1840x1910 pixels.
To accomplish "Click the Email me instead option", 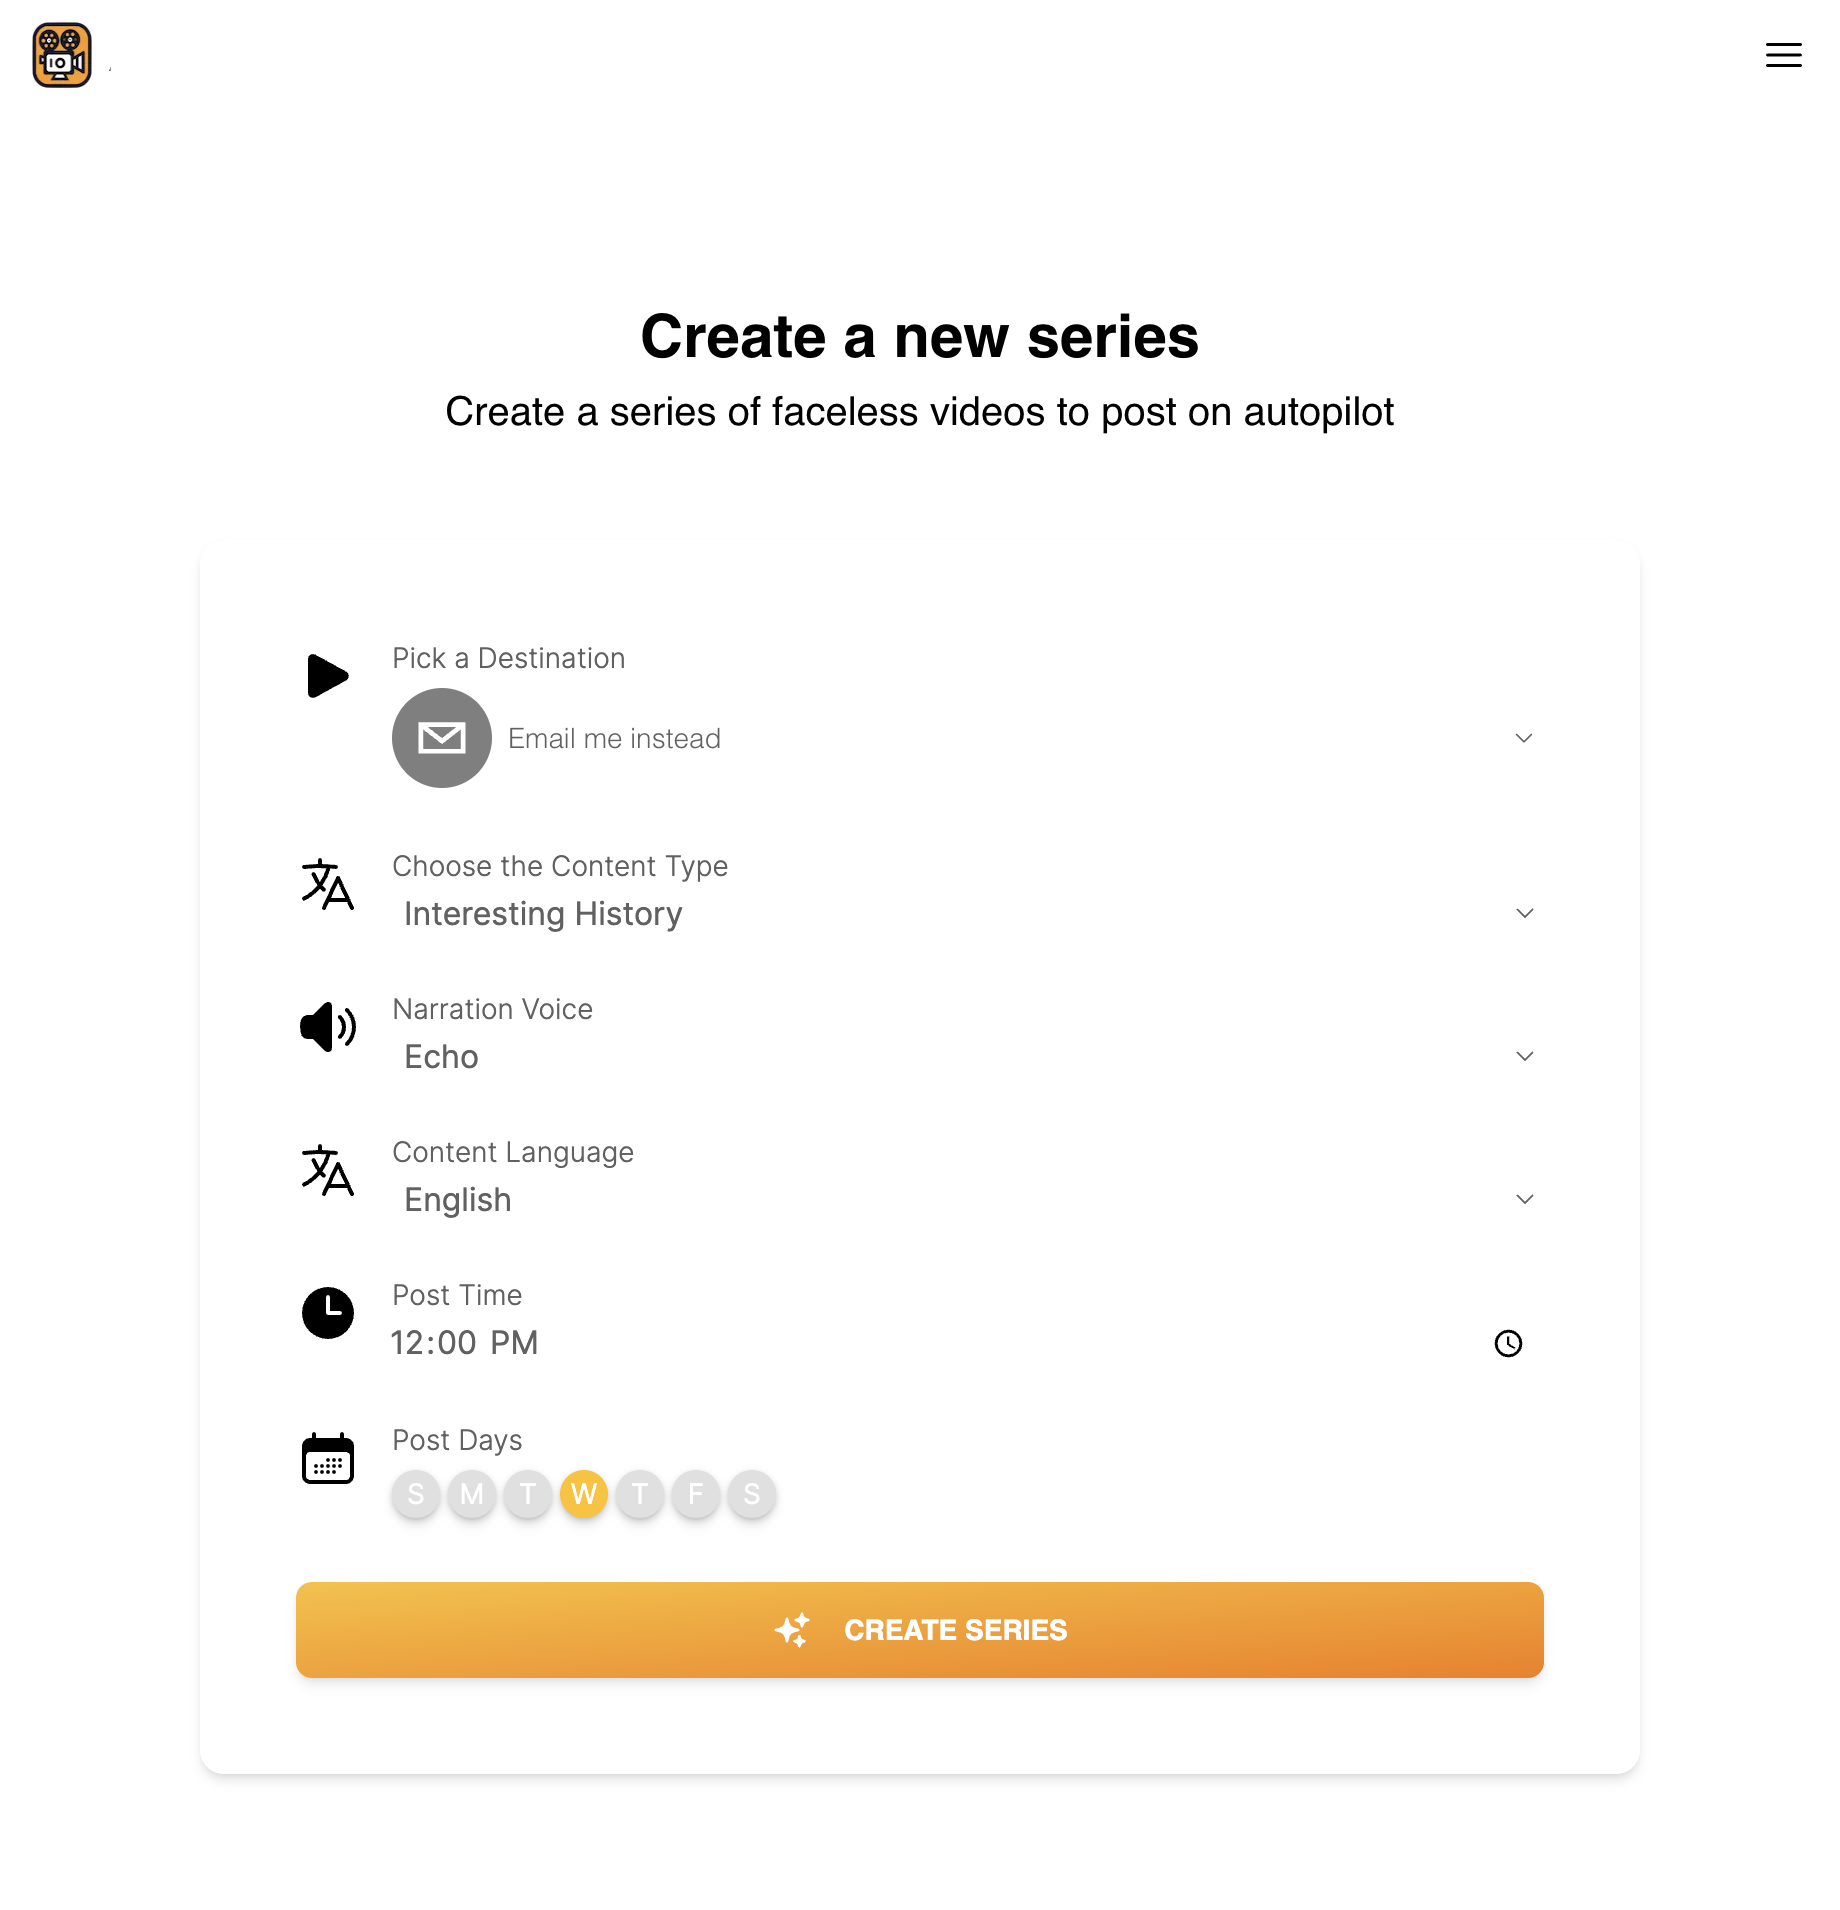I will (613, 738).
